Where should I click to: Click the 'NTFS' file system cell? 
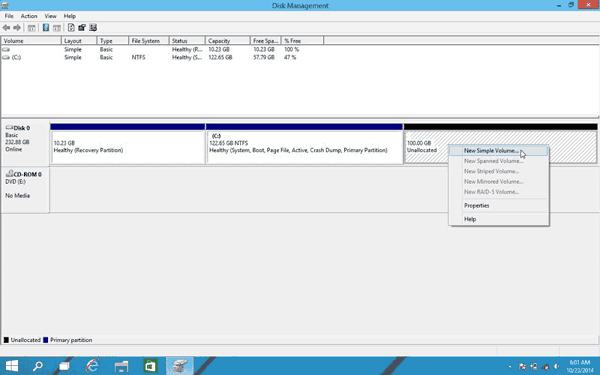pyautogui.click(x=138, y=57)
